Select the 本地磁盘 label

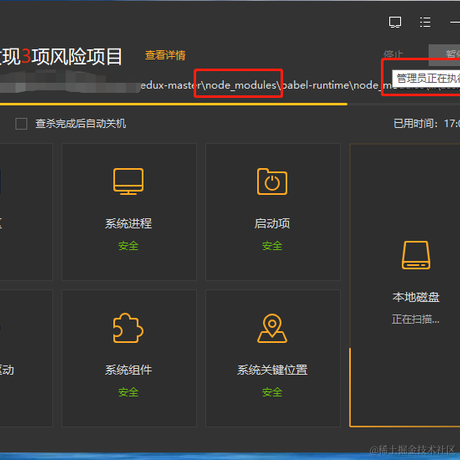tap(416, 297)
